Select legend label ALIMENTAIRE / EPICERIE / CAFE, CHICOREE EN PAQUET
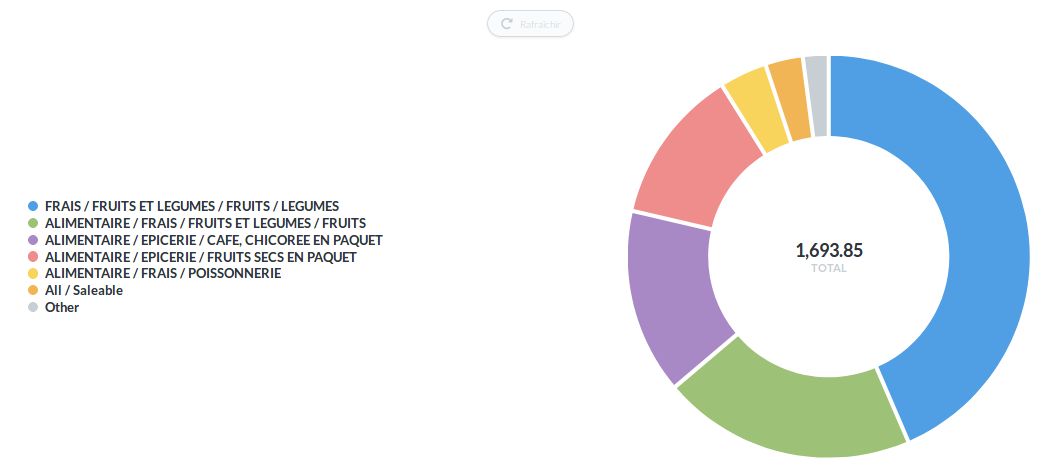The image size is (1060, 471). [214, 240]
